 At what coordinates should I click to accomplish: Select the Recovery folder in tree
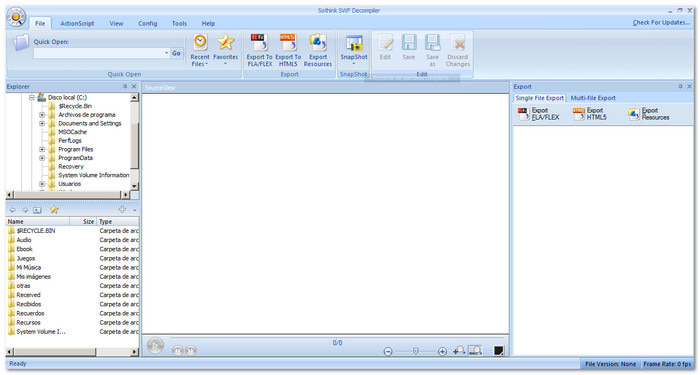(x=71, y=167)
